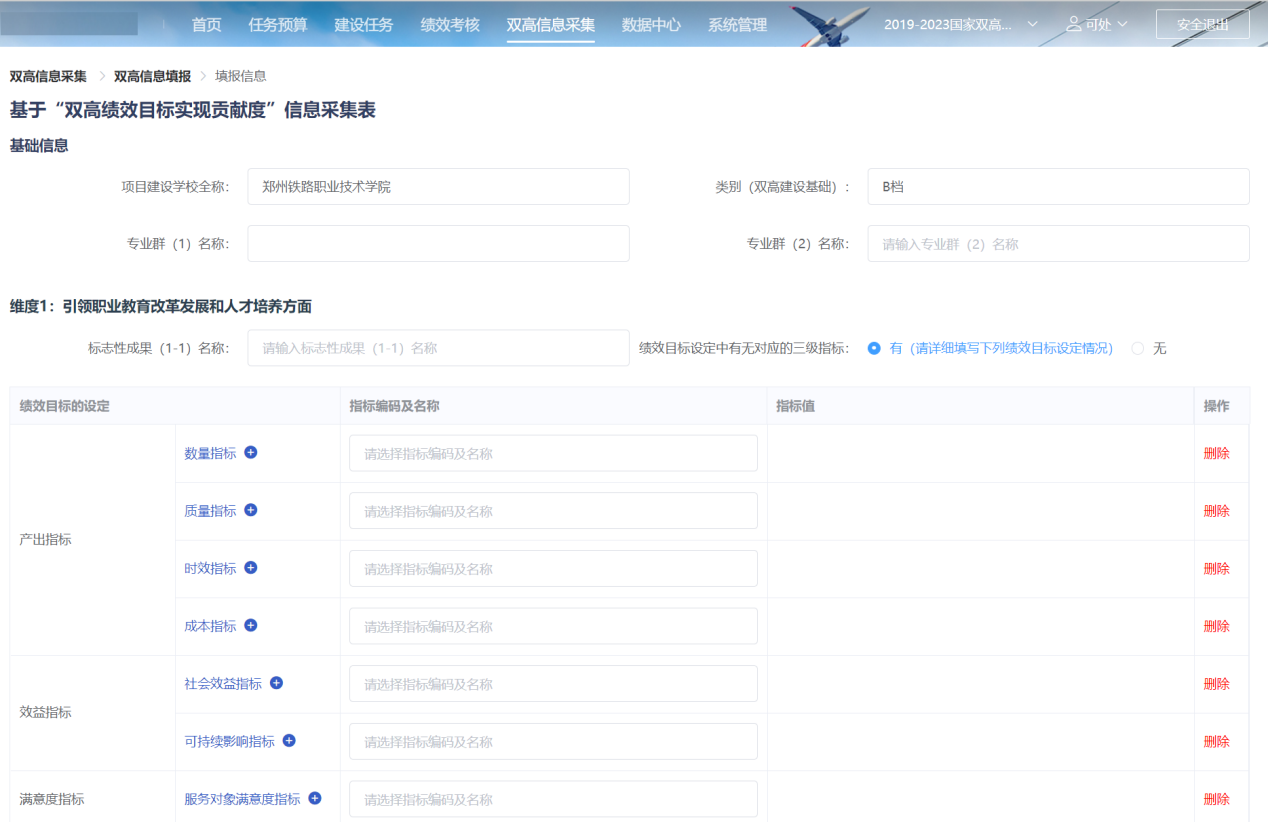Click the 专业群（1）名称 input field

[x=438, y=243]
